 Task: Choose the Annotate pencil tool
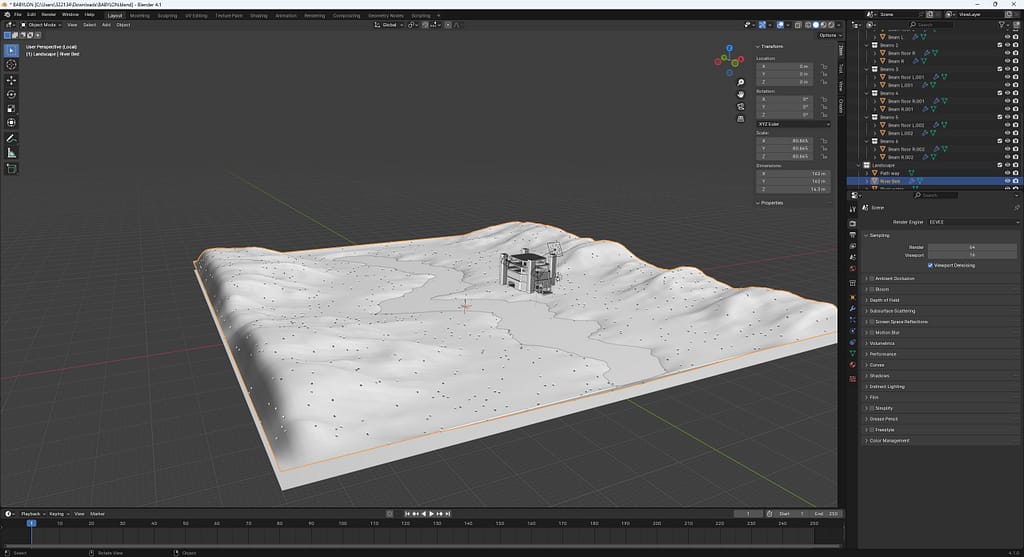(11, 138)
